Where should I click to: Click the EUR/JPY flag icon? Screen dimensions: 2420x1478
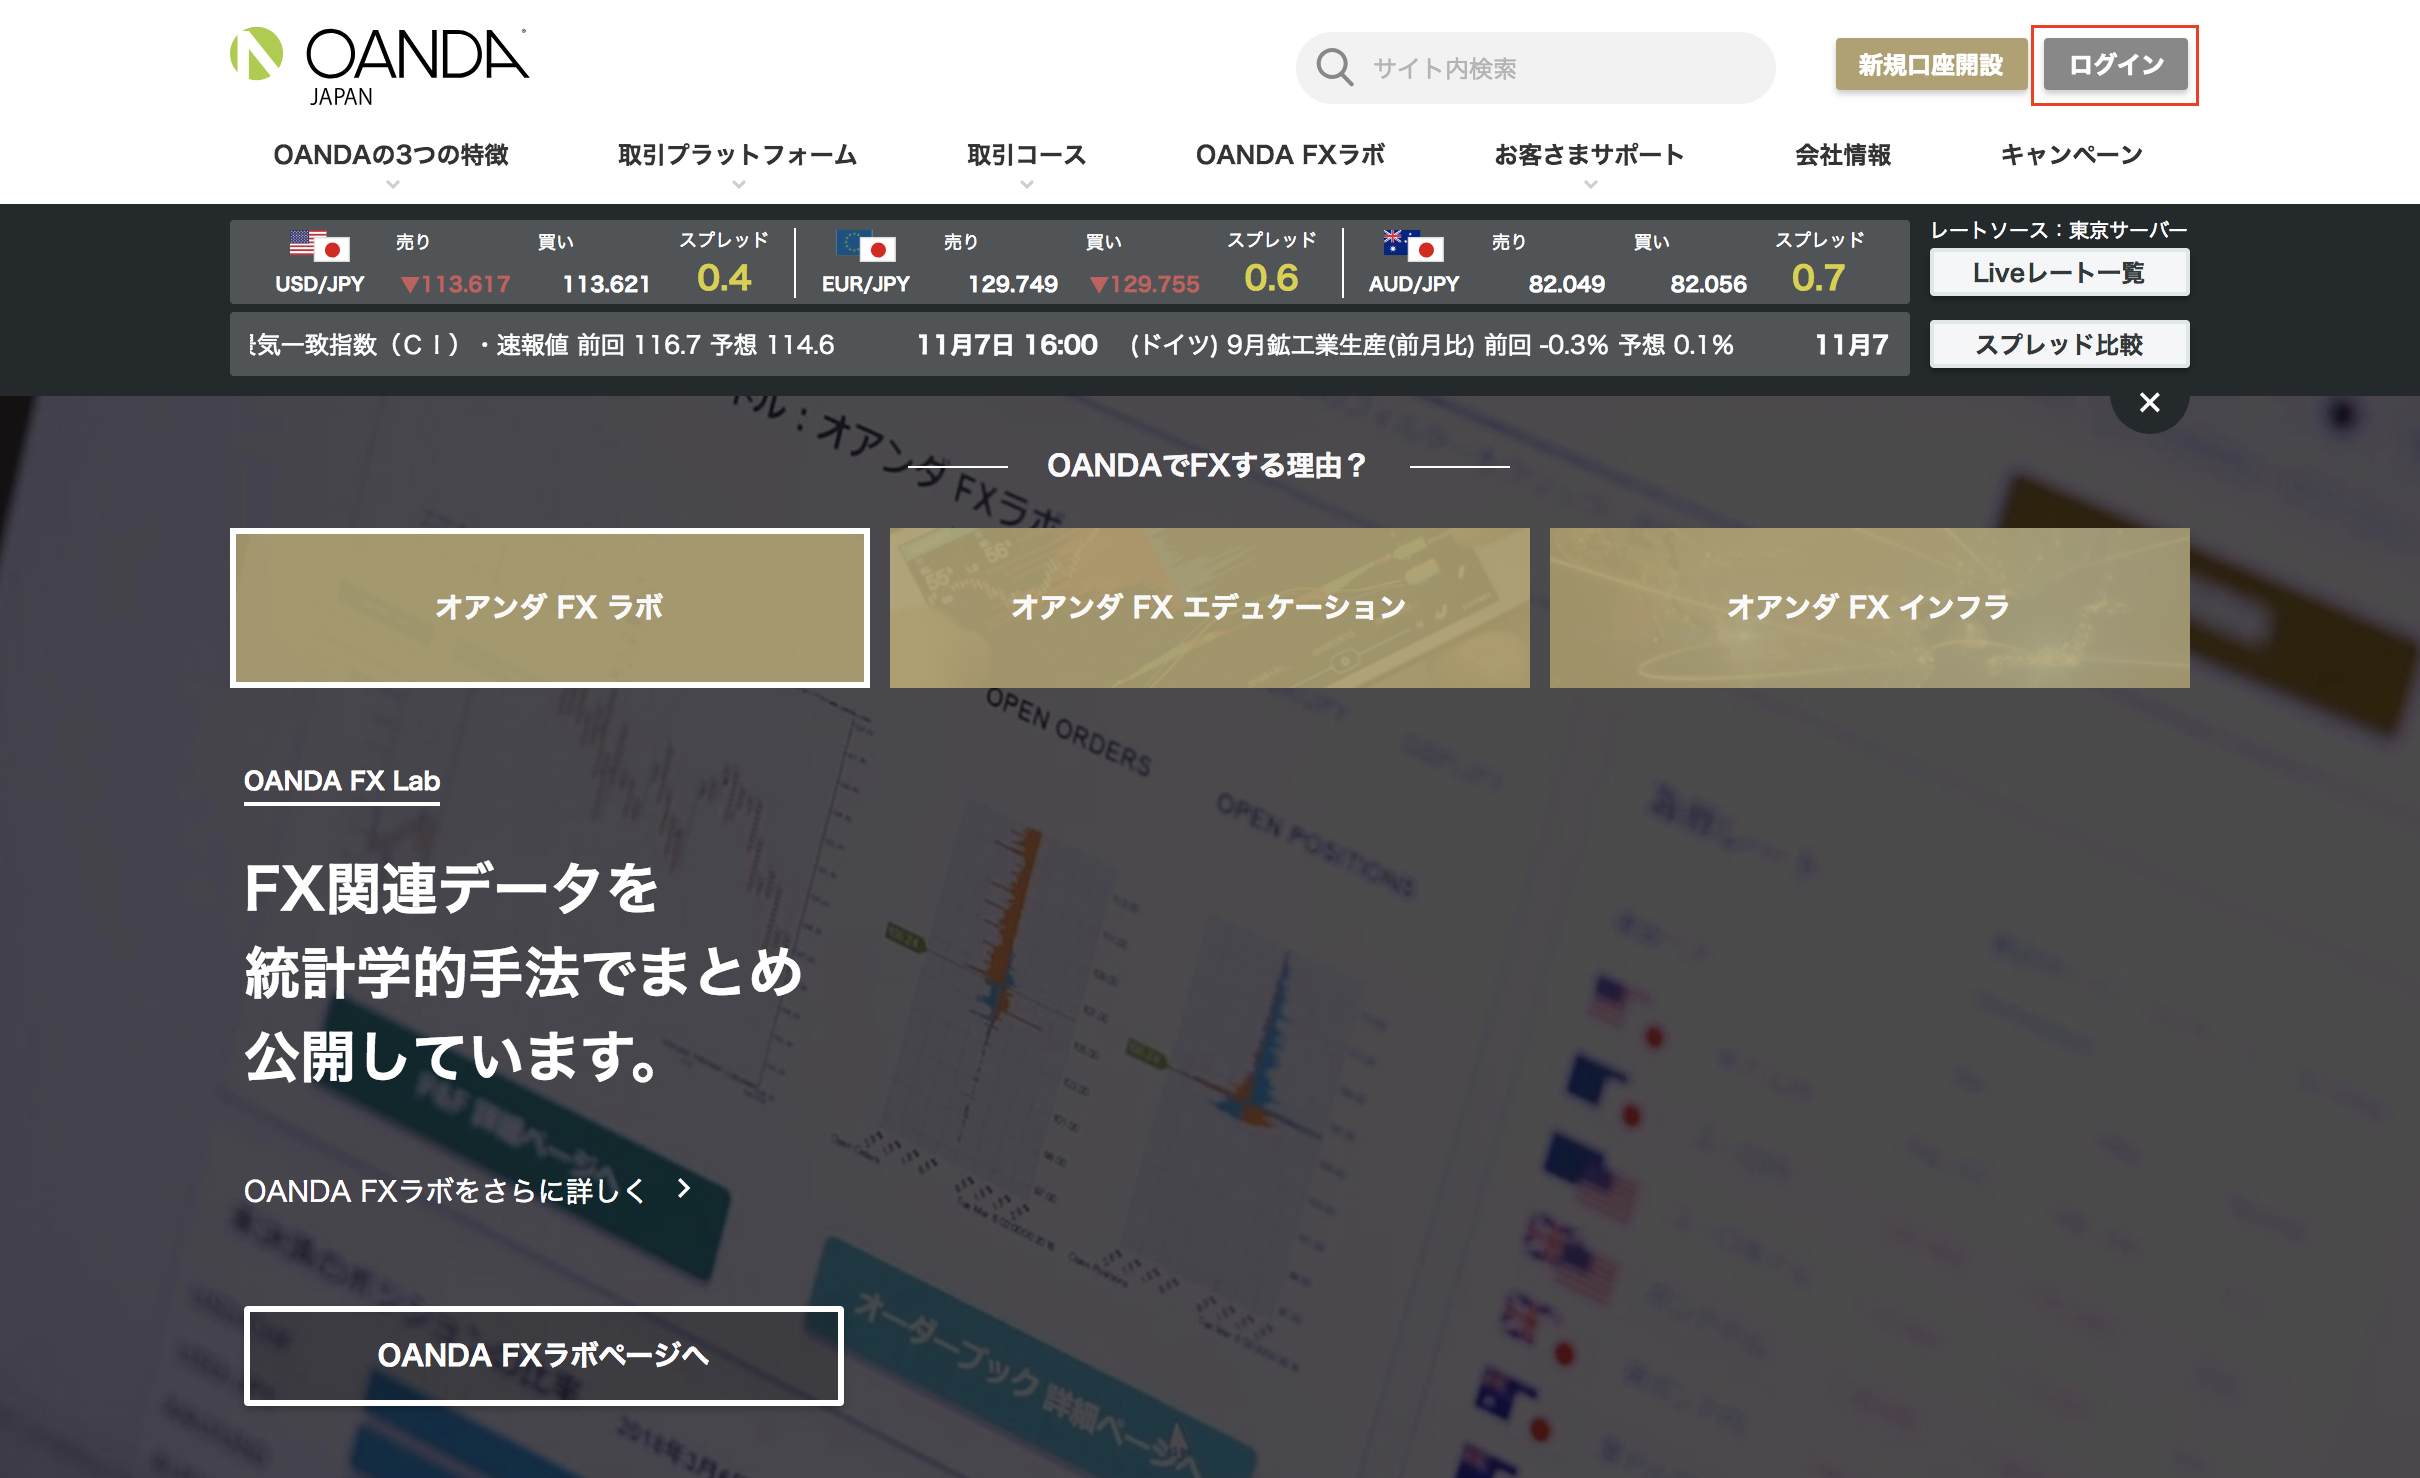pyautogui.click(x=866, y=244)
